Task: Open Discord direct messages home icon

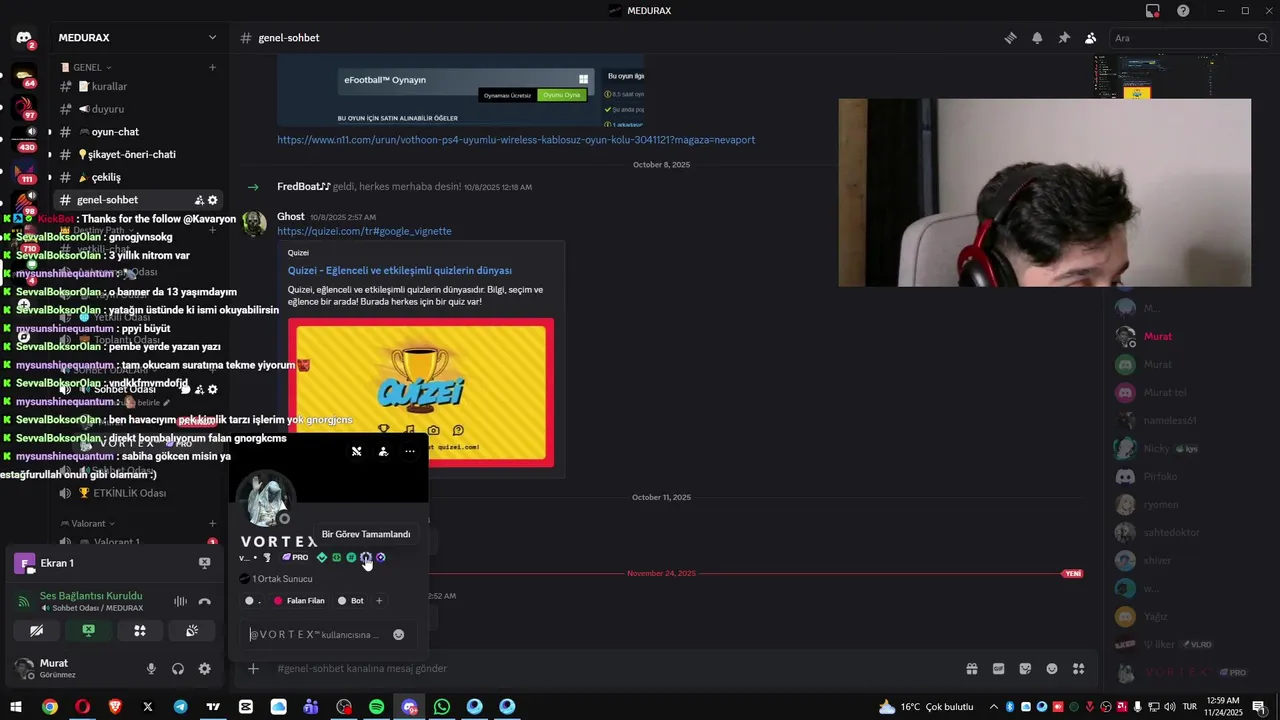Action: click(24, 38)
